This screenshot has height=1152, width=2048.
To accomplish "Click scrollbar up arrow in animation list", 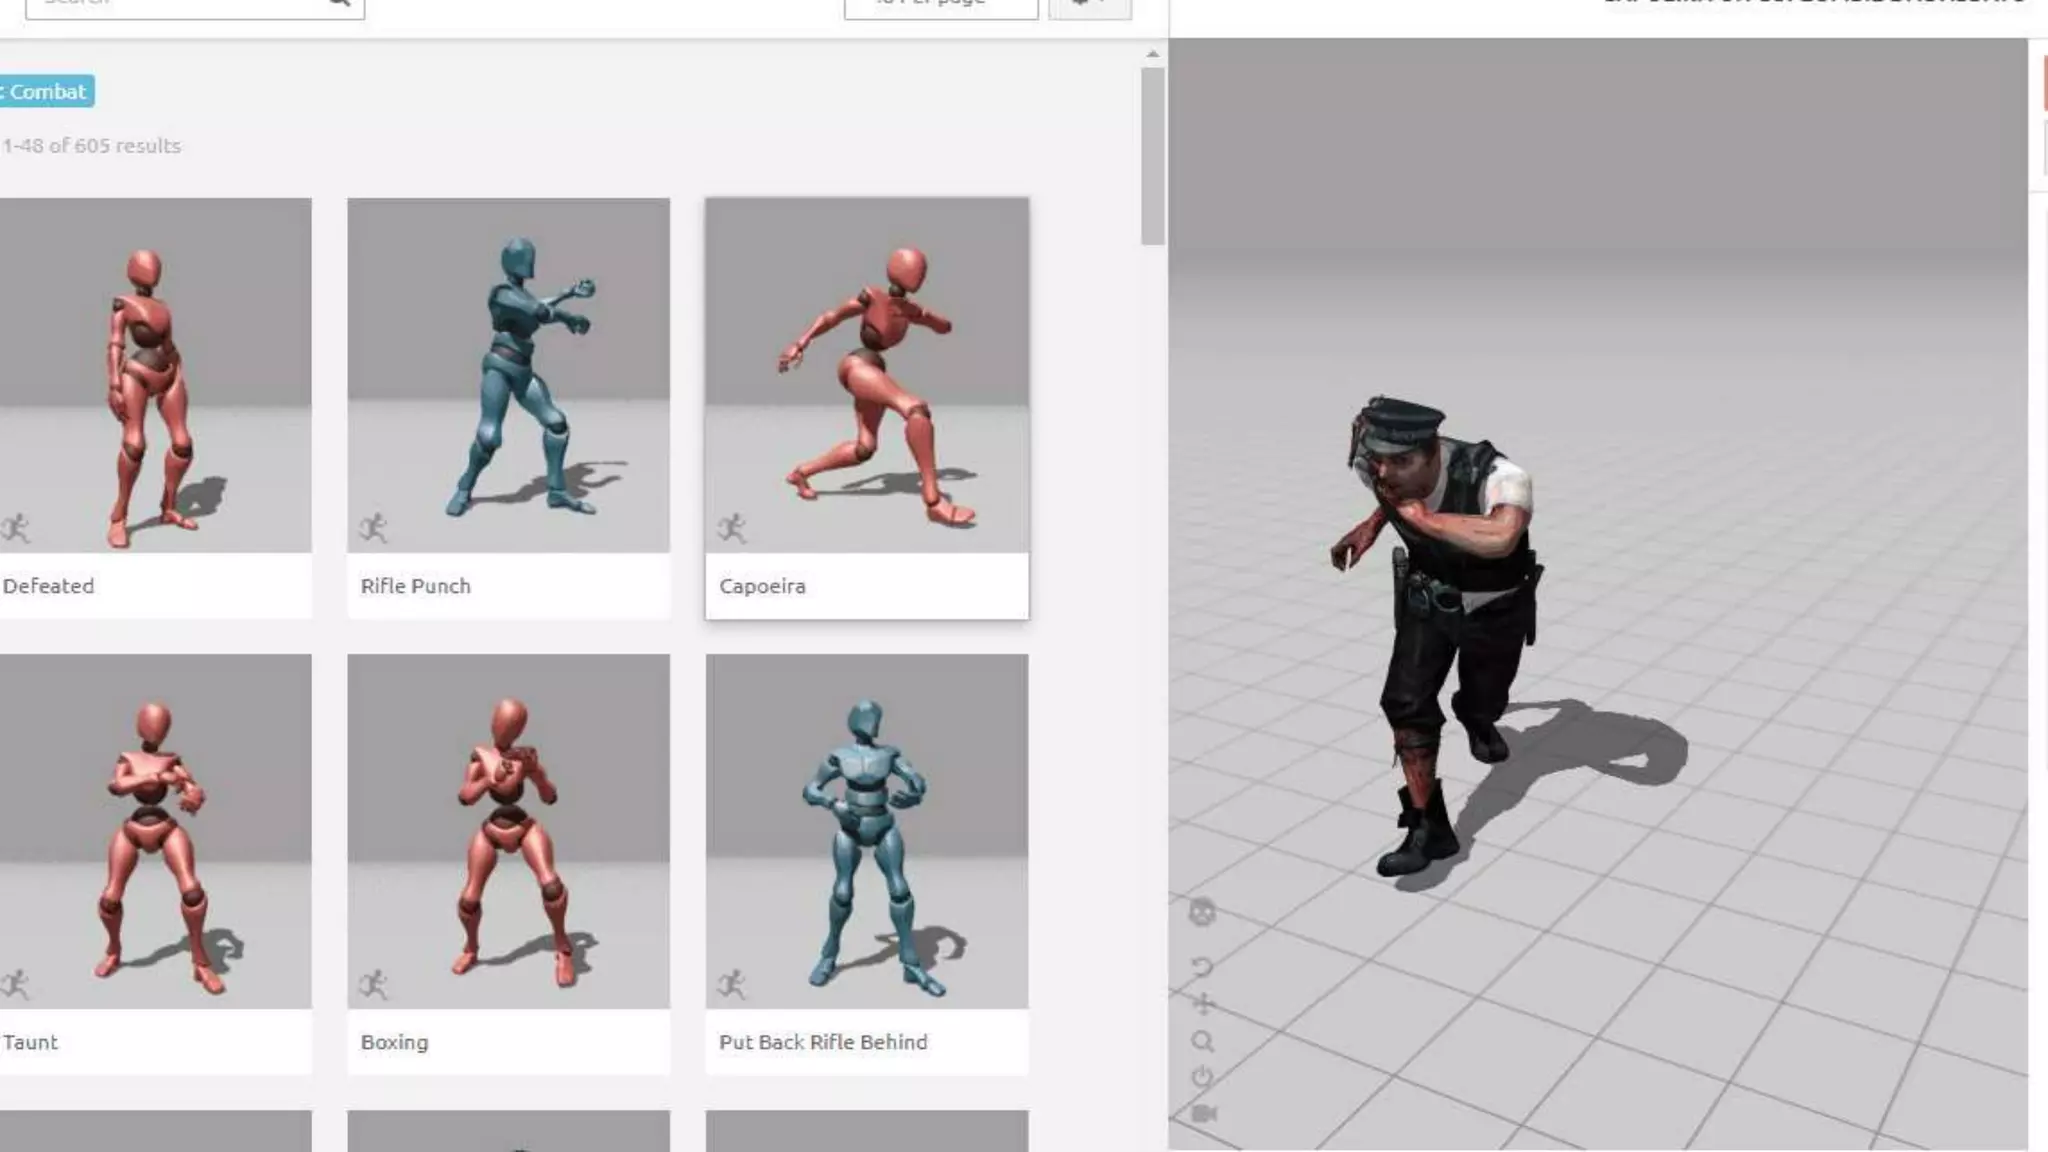I will [x=1152, y=54].
